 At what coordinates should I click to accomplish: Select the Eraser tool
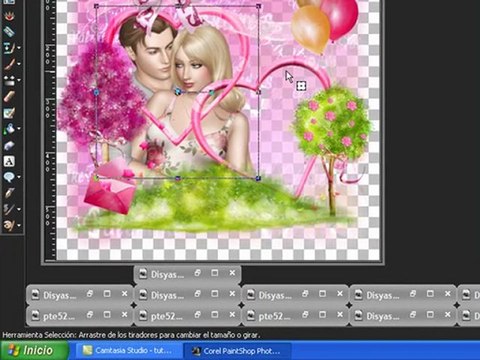pyautogui.click(x=9, y=96)
